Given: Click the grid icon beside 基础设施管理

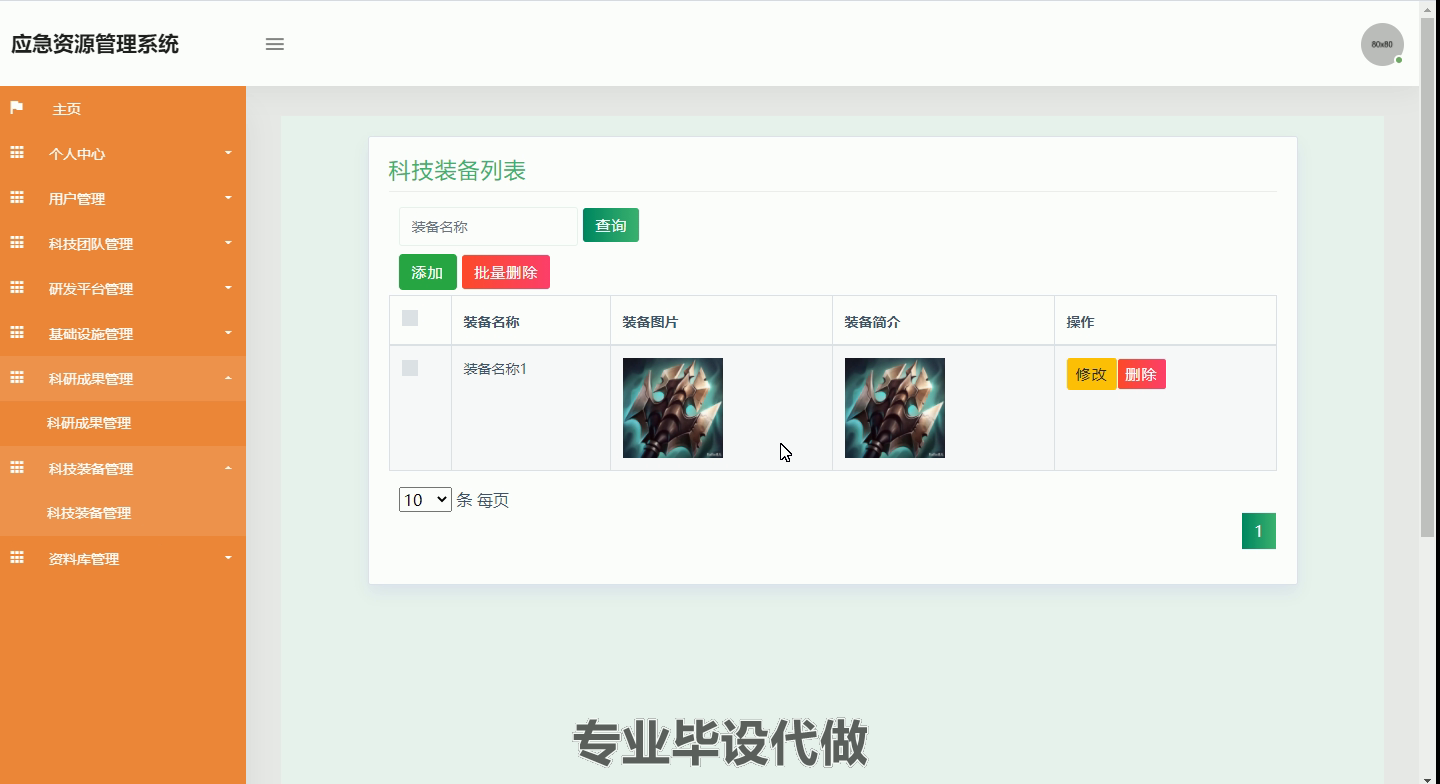Looking at the screenshot, I should [17, 333].
